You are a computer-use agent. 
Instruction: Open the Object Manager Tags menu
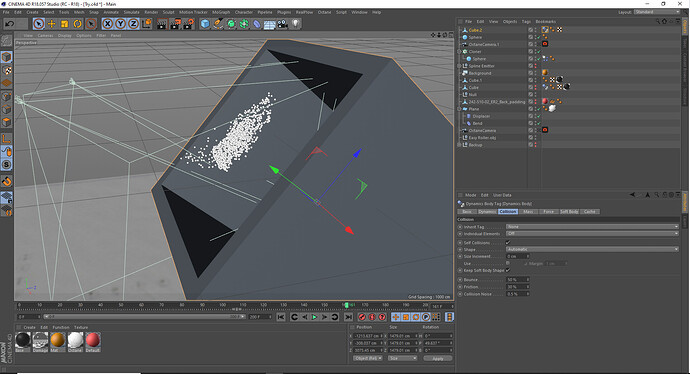point(526,22)
